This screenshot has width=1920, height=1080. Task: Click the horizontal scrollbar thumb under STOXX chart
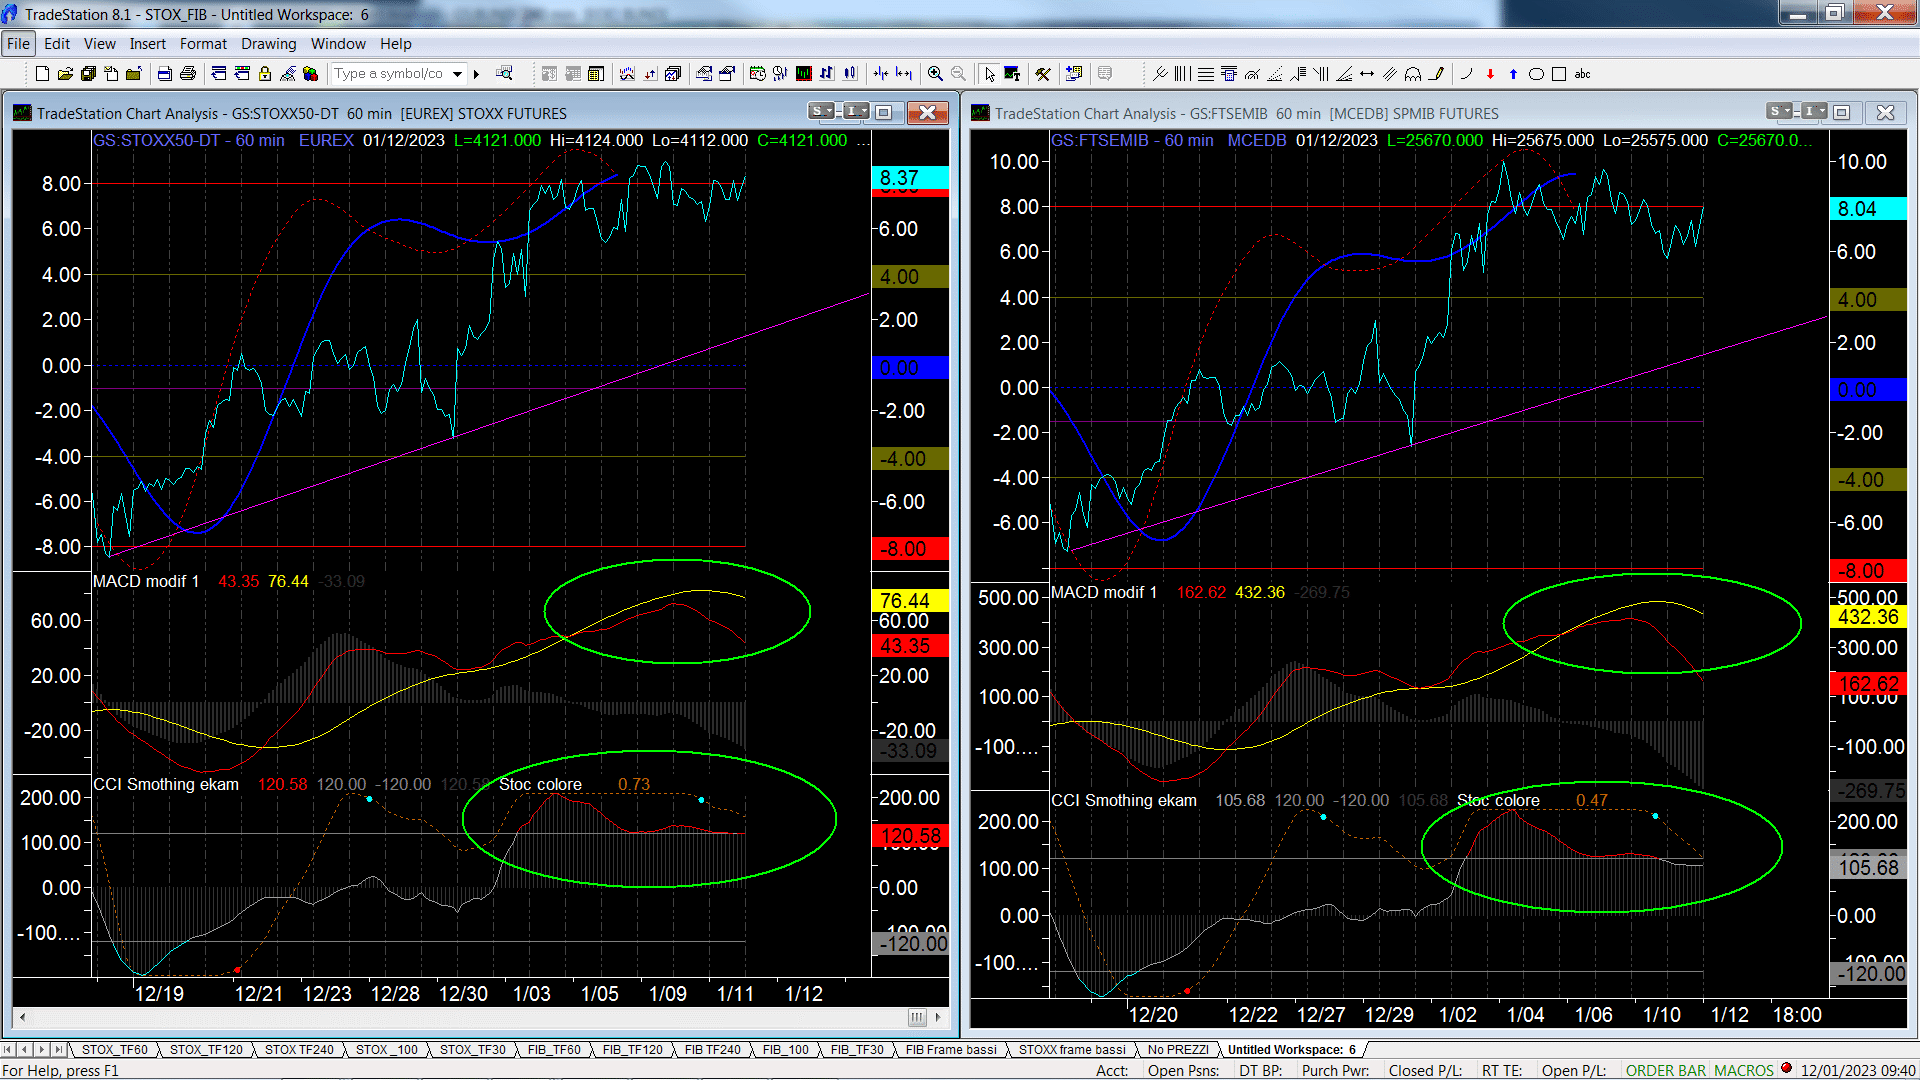click(x=917, y=1017)
